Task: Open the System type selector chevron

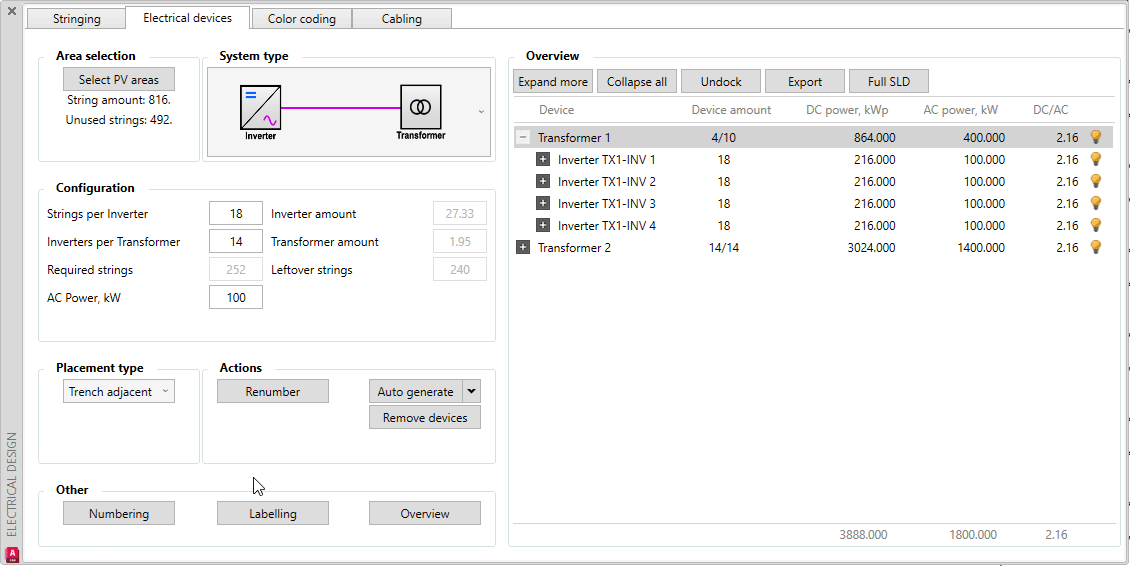Action: tap(482, 112)
